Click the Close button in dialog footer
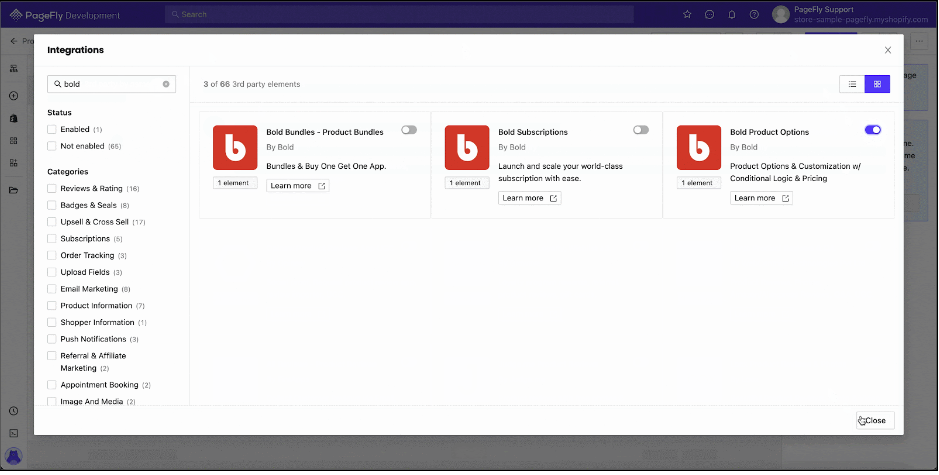This screenshot has height=475, width=939. tap(876, 420)
